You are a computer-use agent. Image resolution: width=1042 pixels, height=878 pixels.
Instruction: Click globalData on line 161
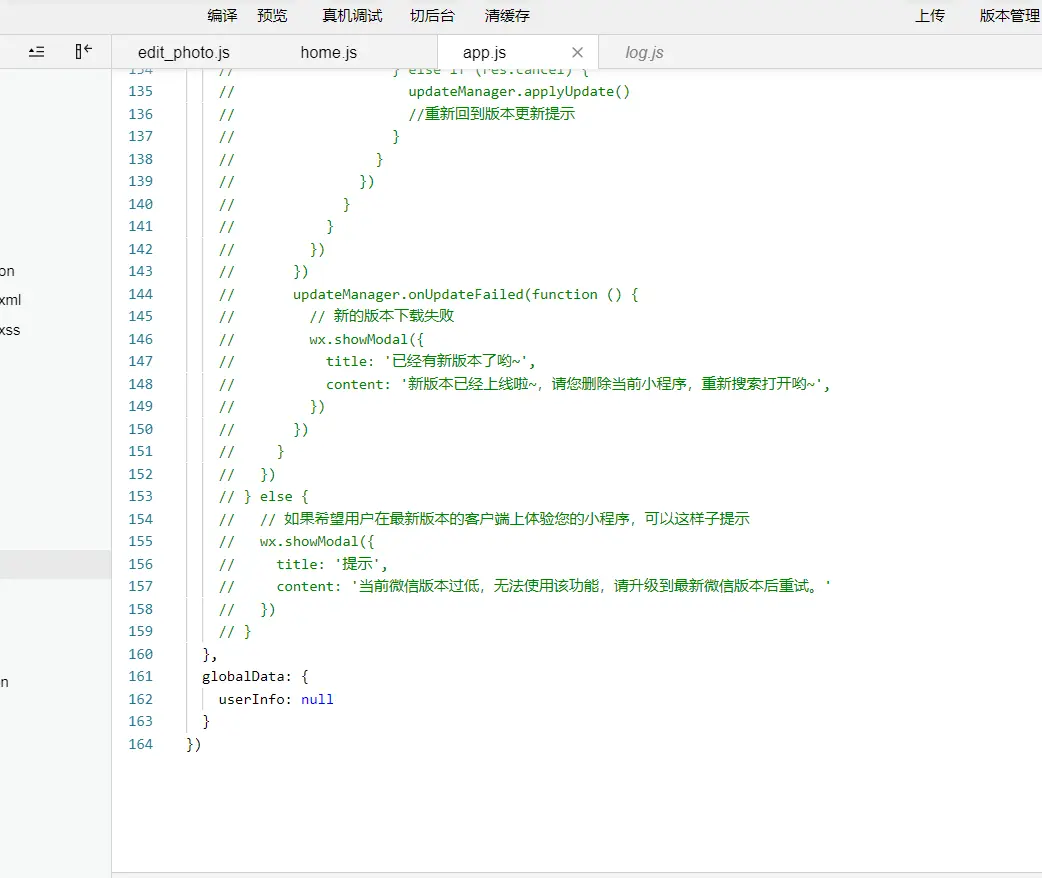(x=243, y=676)
